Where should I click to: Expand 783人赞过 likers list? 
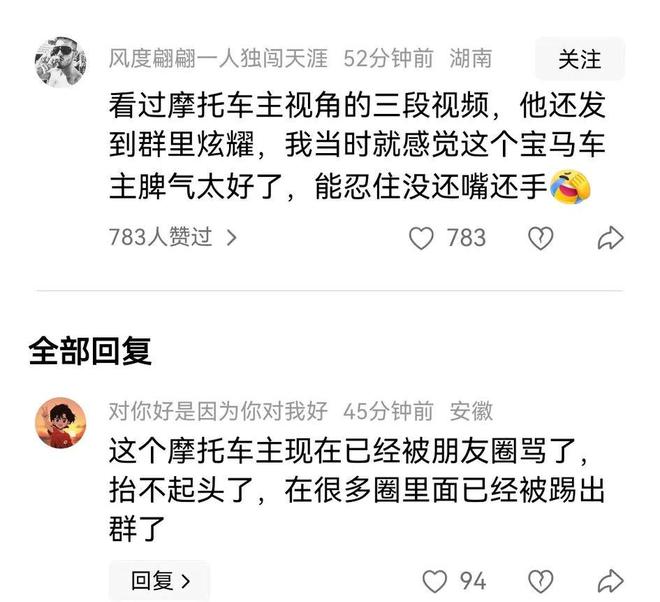(x=173, y=237)
